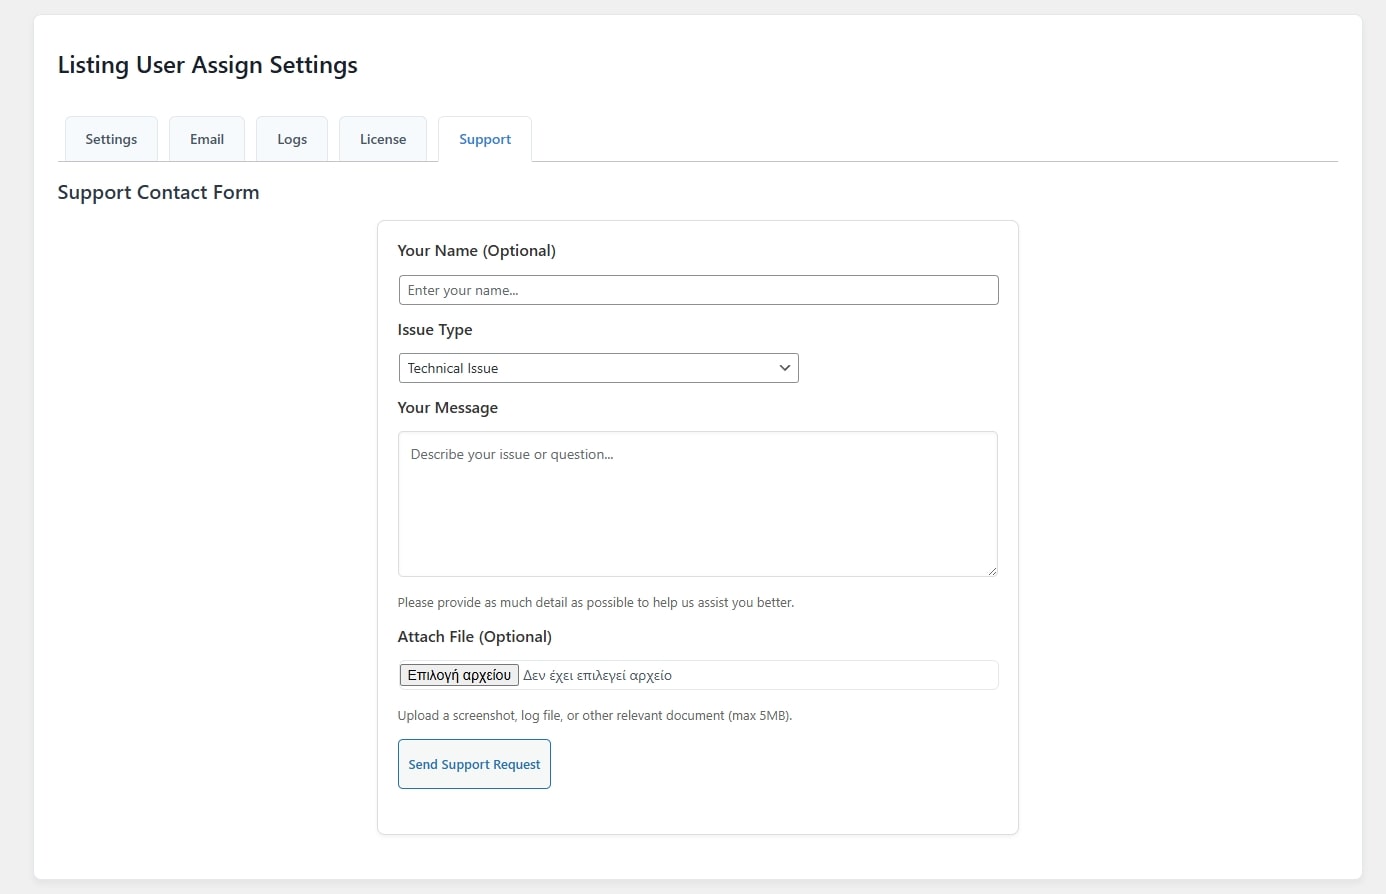The height and width of the screenshot is (894, 1386).
Task: Click the Support Contact Form heading
Action: (x=158, y=193)
